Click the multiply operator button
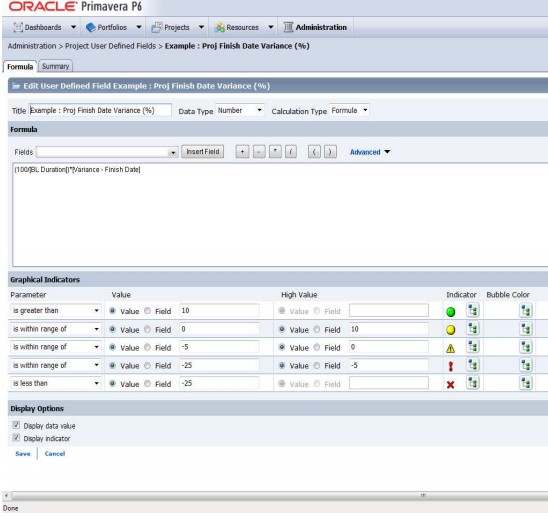548x517 pixels. (275, 152)
